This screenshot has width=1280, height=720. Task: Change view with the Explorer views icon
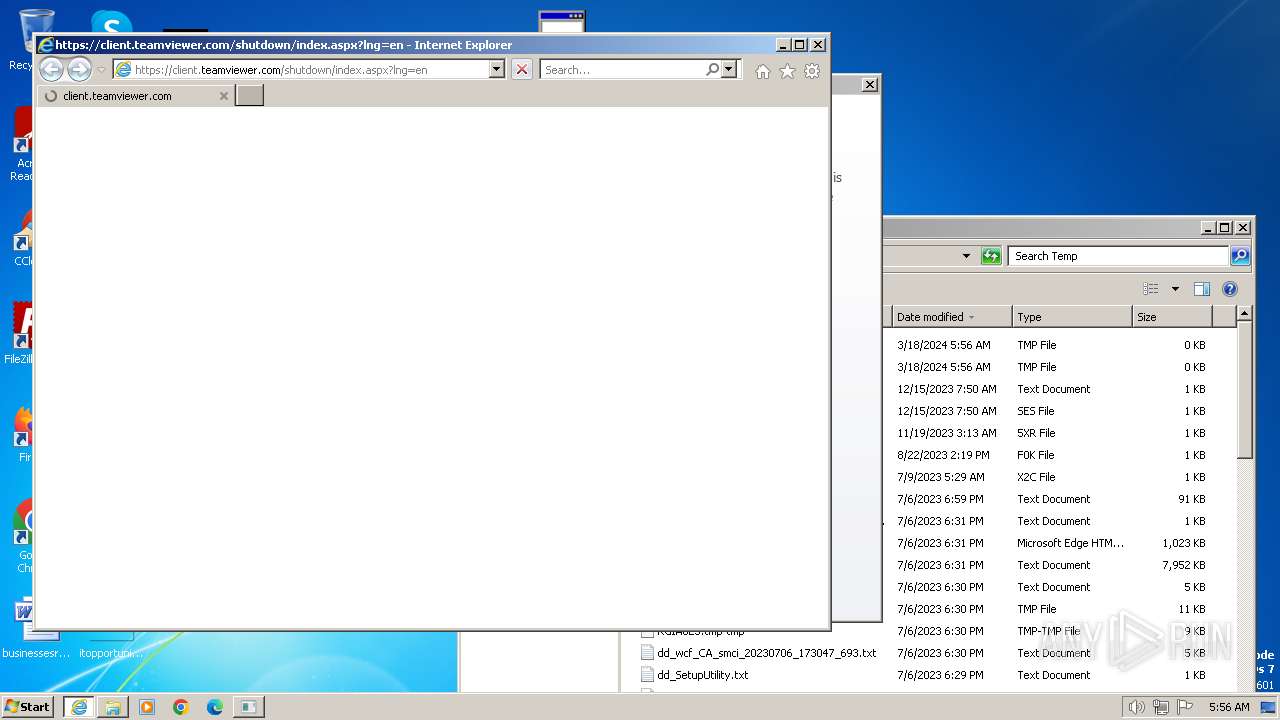[1151, 289]
